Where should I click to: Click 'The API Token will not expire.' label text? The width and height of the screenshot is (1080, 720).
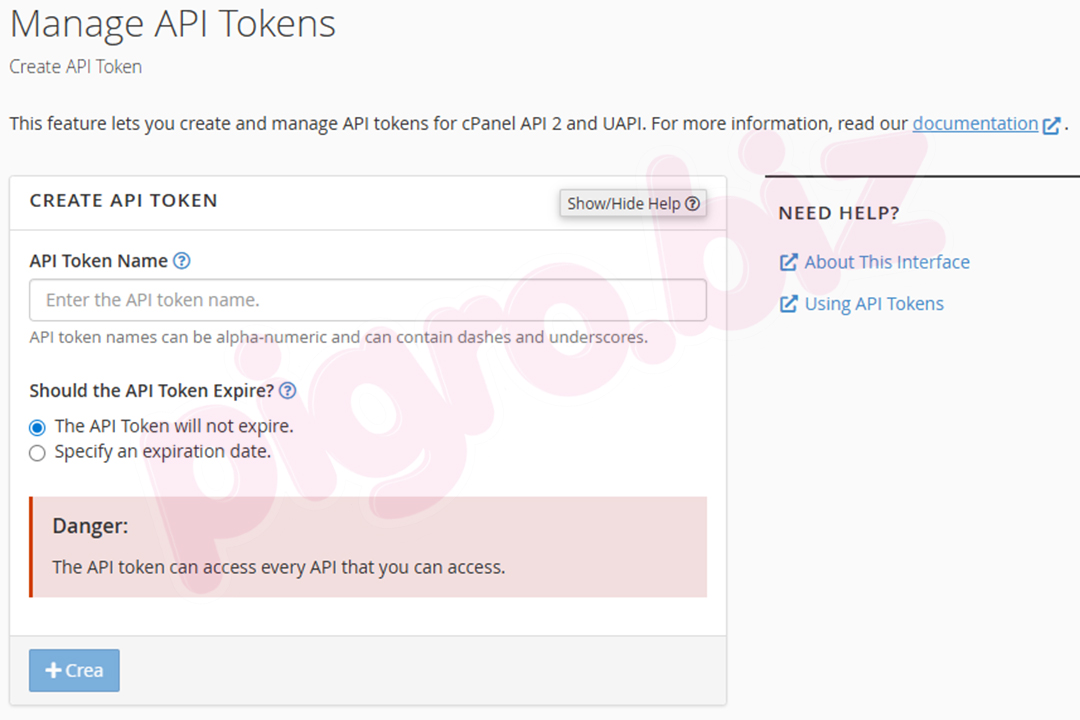point(174,426)
